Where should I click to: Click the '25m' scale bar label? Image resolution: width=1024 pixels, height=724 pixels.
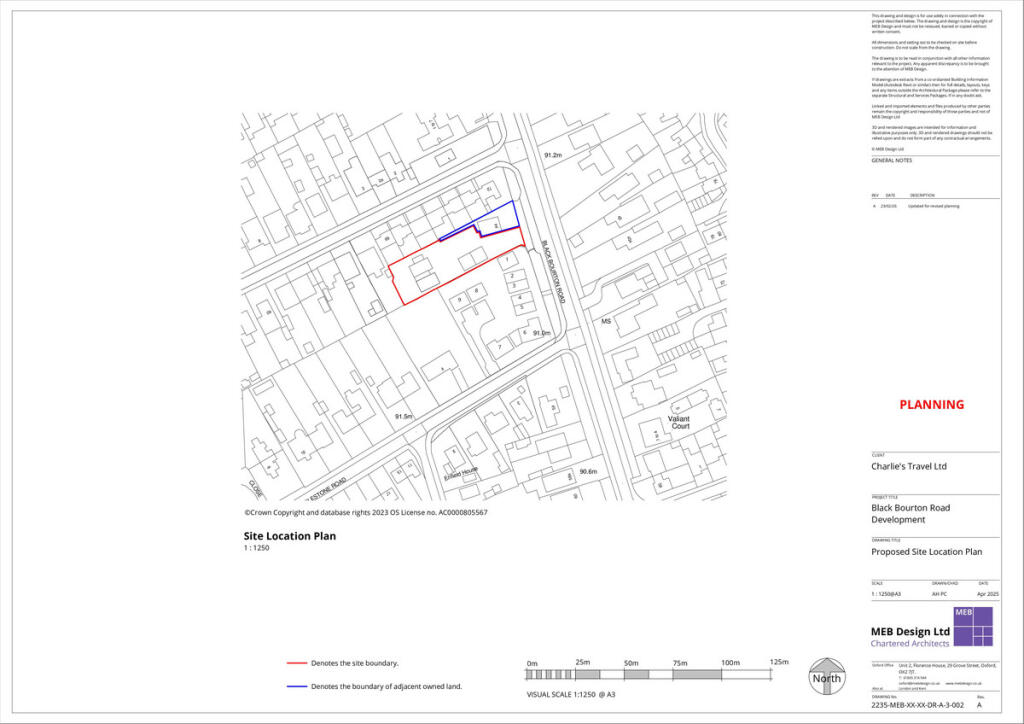pyautogui.click(x=583, y=663)
